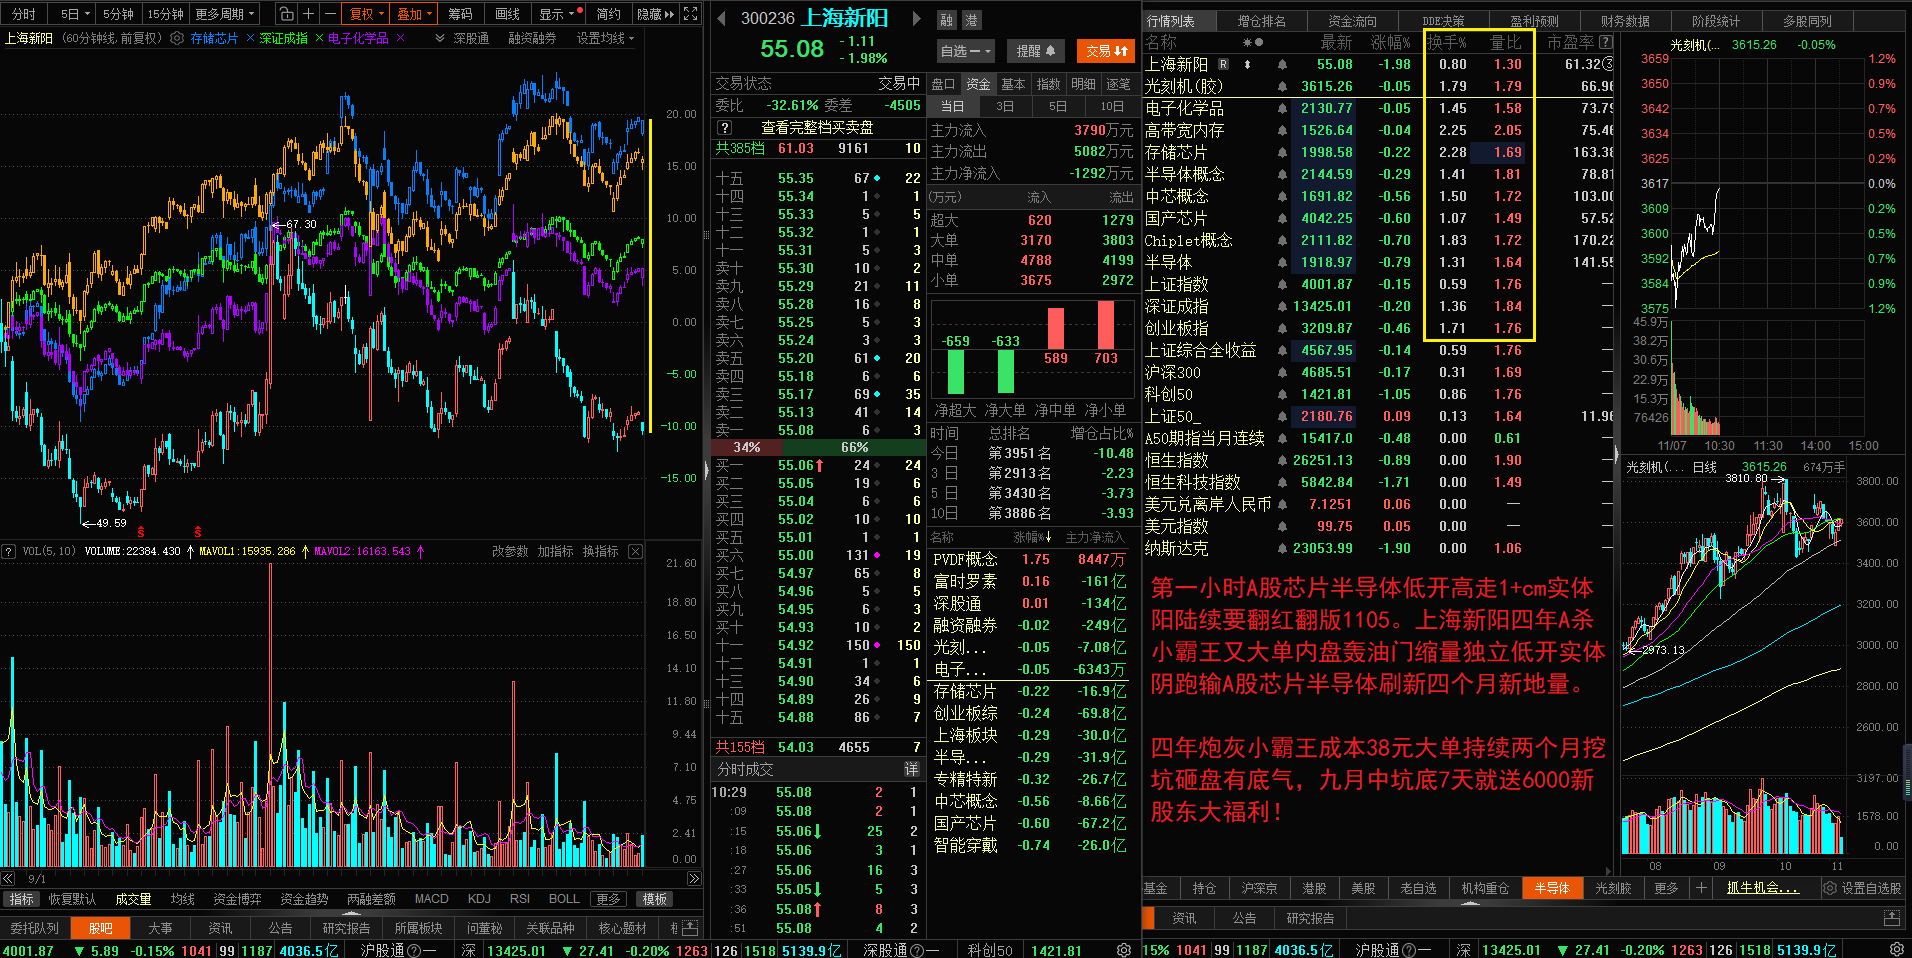This screenshot has width=1912, height=958.
Task: Open 增仓排名 tab
Action: (1262, 21)
